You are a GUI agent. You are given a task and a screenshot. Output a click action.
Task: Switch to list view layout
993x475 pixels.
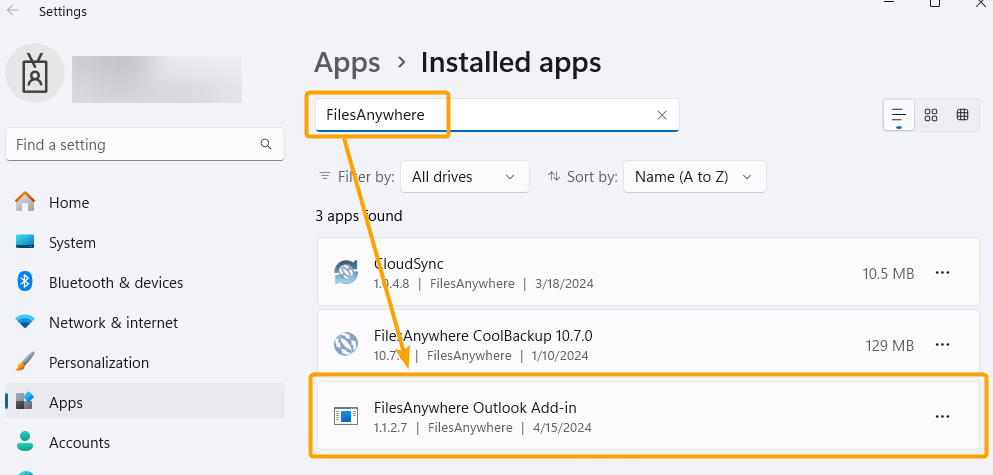899,115
